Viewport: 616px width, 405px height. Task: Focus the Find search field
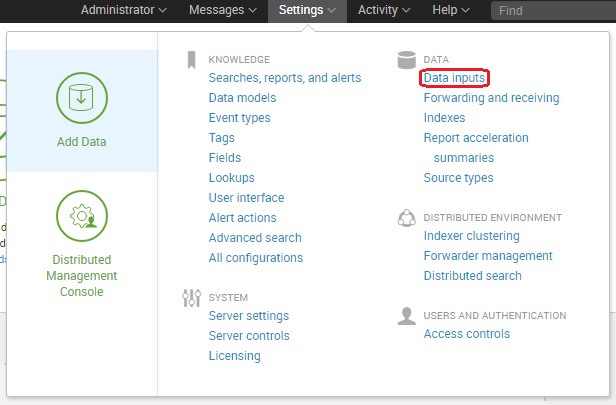click(553, 11)
